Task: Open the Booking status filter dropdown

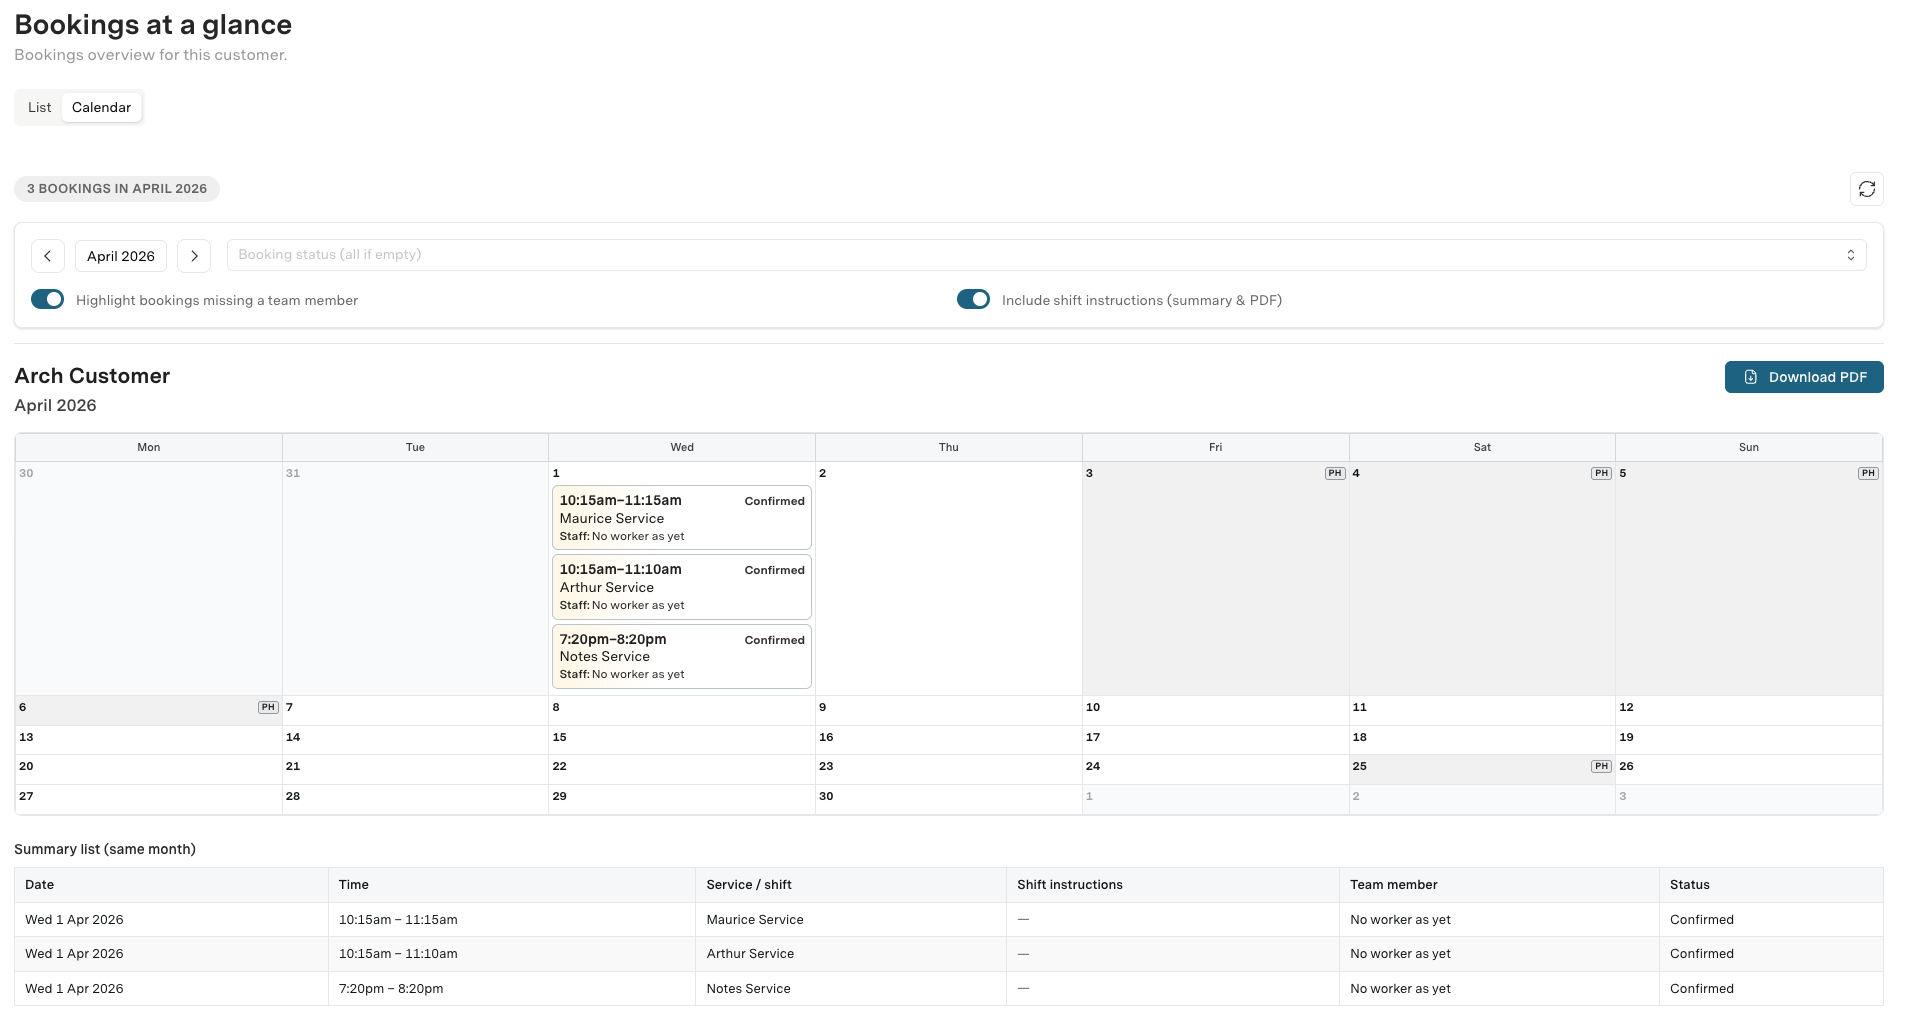Action: pos(1045,255)
